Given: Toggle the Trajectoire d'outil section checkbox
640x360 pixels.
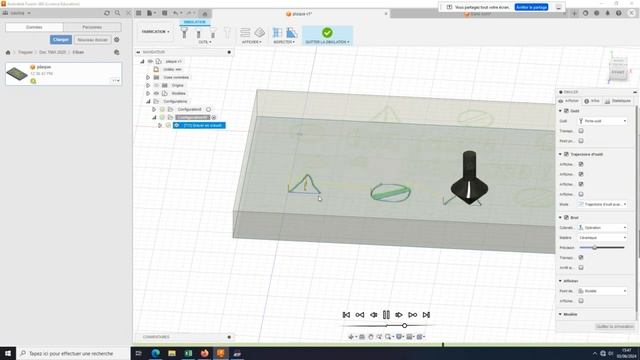Looking at the screenshot, I should pos(566,154).
